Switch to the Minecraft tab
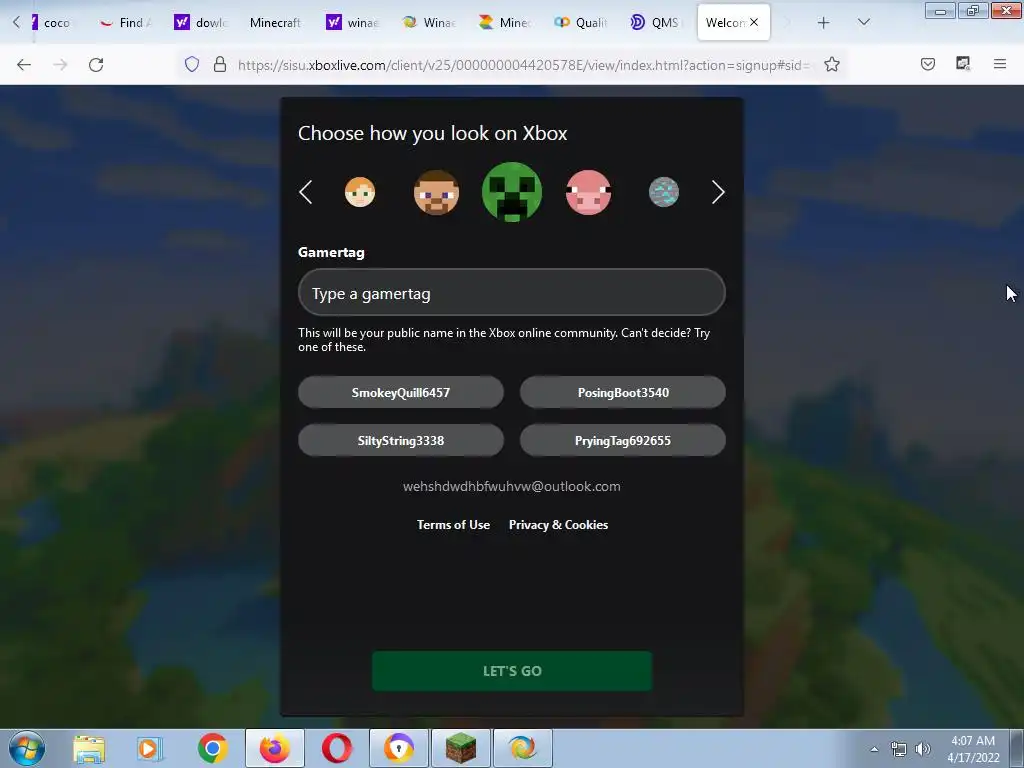Image resolution: width=1024 pixels, height=768 pixels. point(276,22)
